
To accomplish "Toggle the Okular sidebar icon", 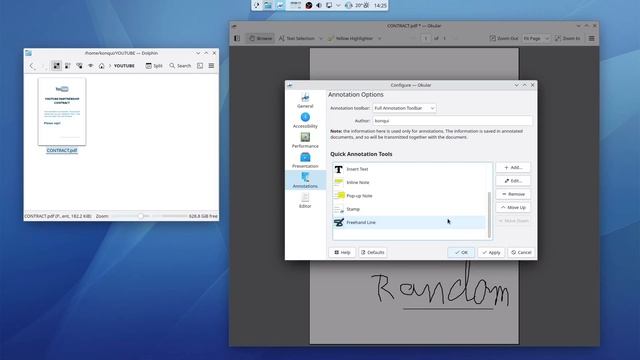I will (237, 38).
